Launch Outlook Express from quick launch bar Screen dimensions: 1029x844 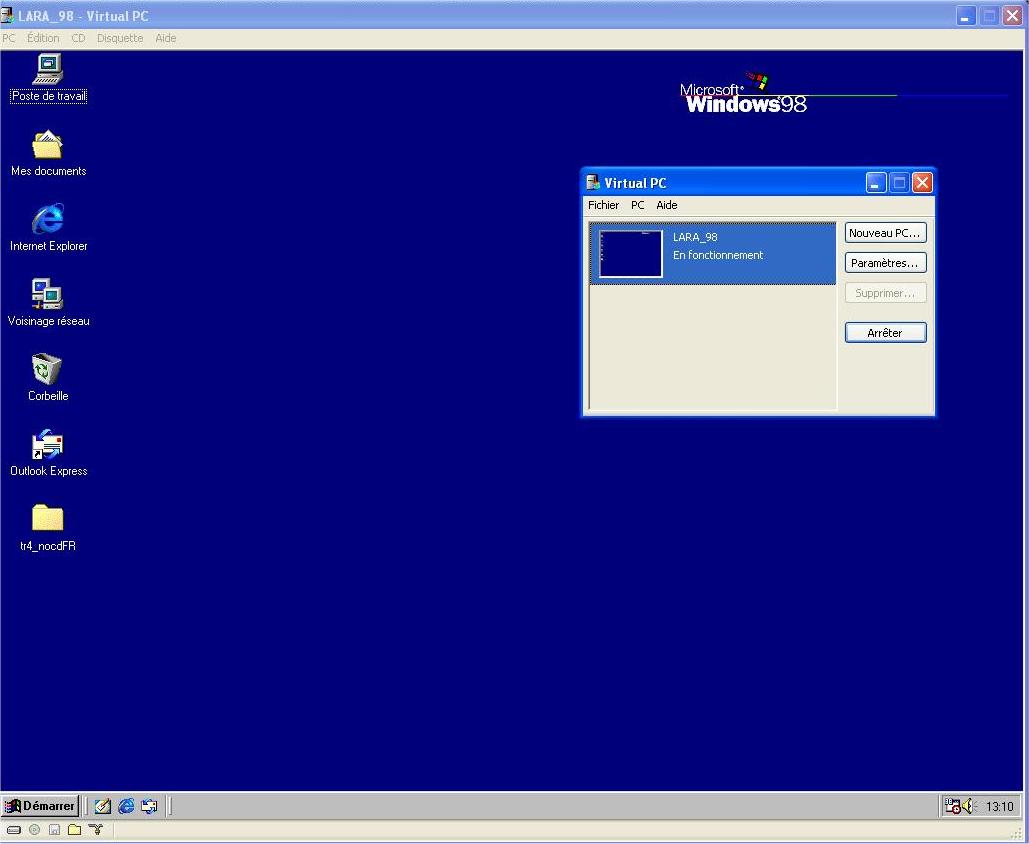[x=149, y=806]
